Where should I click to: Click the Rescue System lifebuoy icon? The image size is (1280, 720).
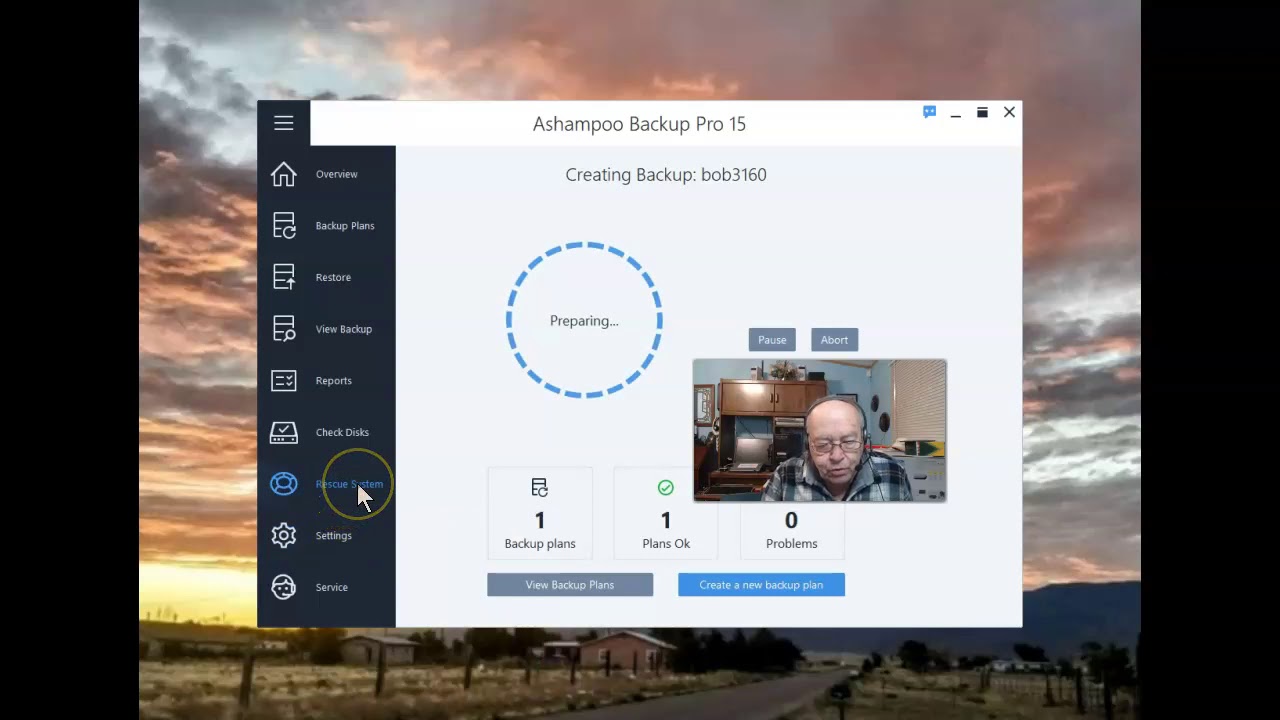tap(284, 484)
